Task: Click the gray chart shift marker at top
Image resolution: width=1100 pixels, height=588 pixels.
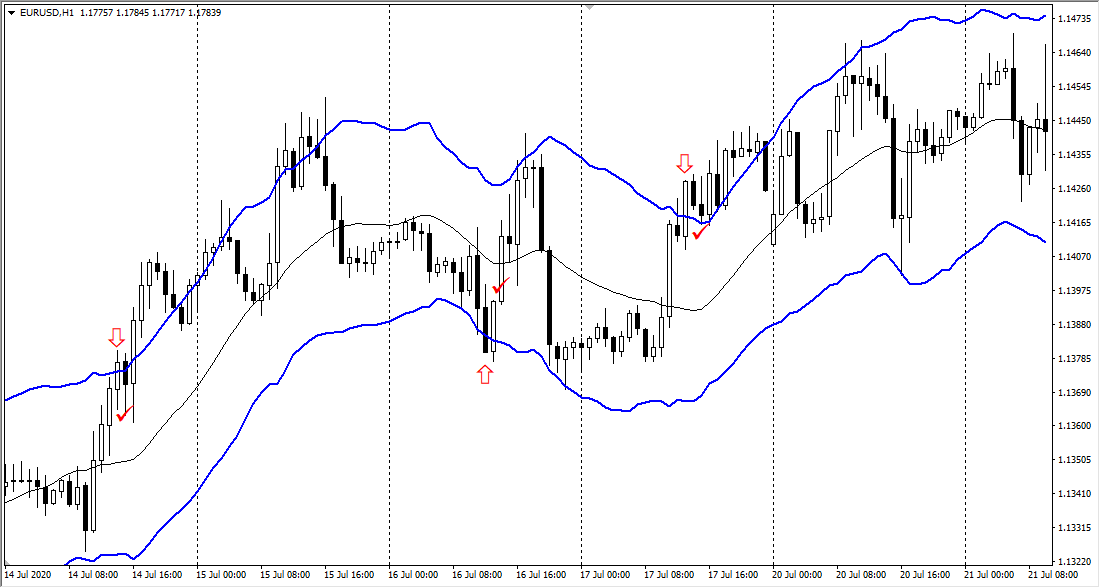Action: 590,6
